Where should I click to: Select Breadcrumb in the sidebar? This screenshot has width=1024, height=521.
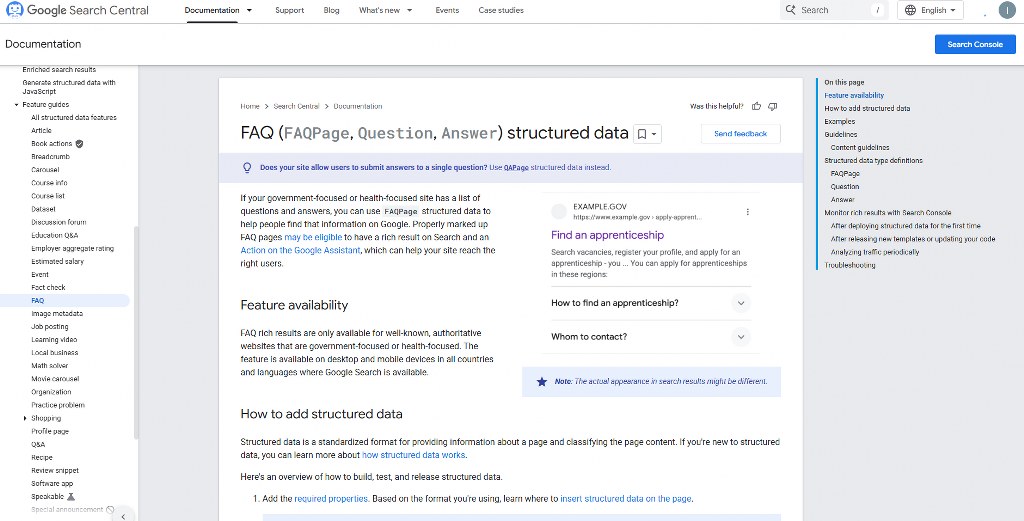click(x=50, y=157)
